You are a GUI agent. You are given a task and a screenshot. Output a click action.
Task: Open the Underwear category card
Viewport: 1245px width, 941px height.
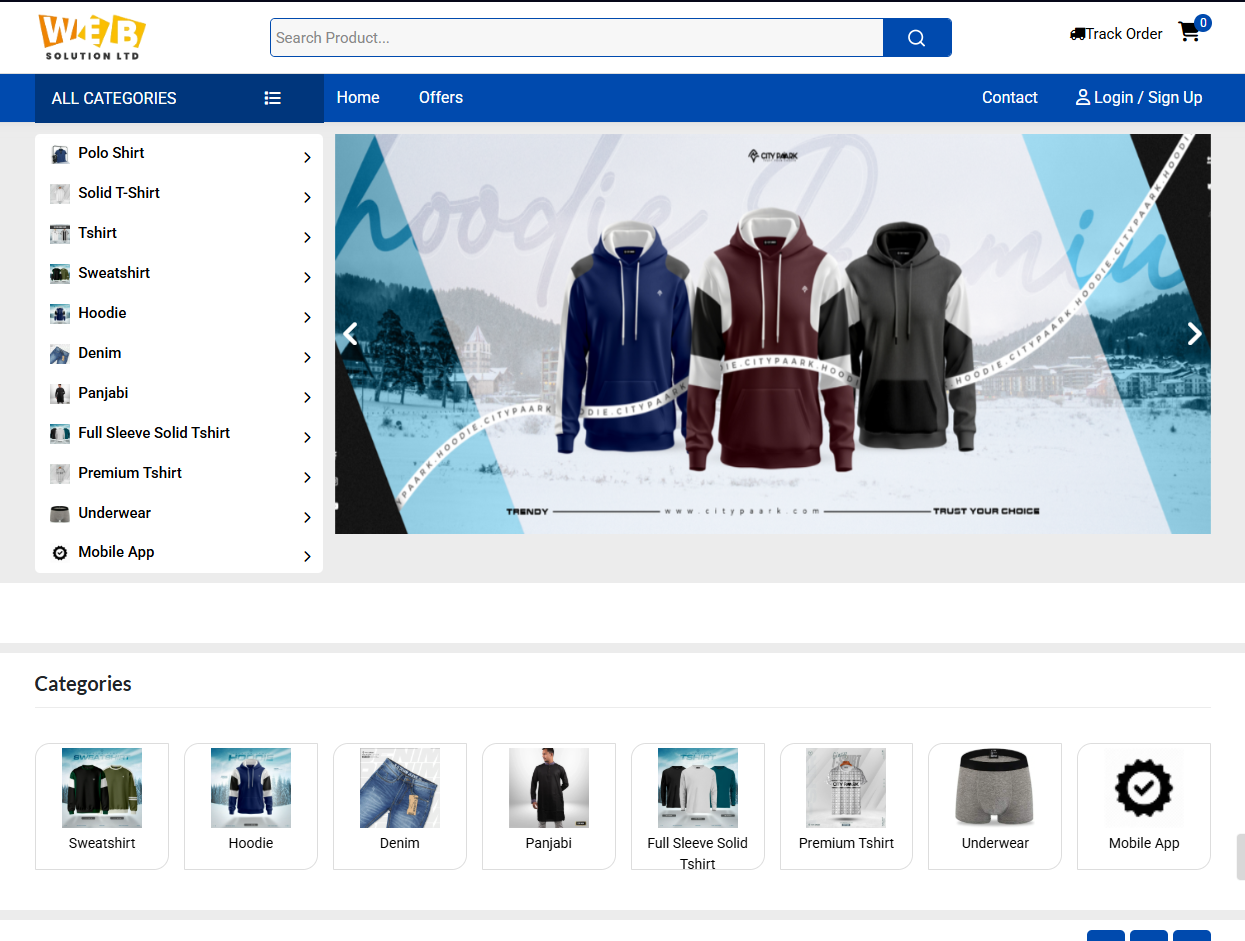point(995,806)
